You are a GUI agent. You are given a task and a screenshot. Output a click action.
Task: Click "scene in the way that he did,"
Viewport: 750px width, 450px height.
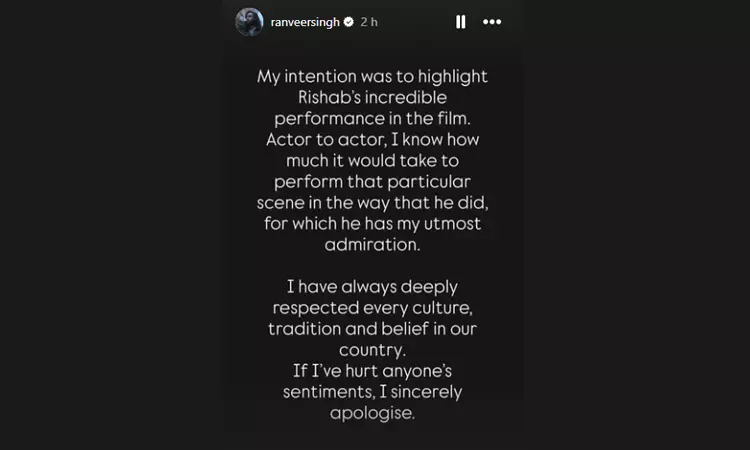(x=372, y=203)
